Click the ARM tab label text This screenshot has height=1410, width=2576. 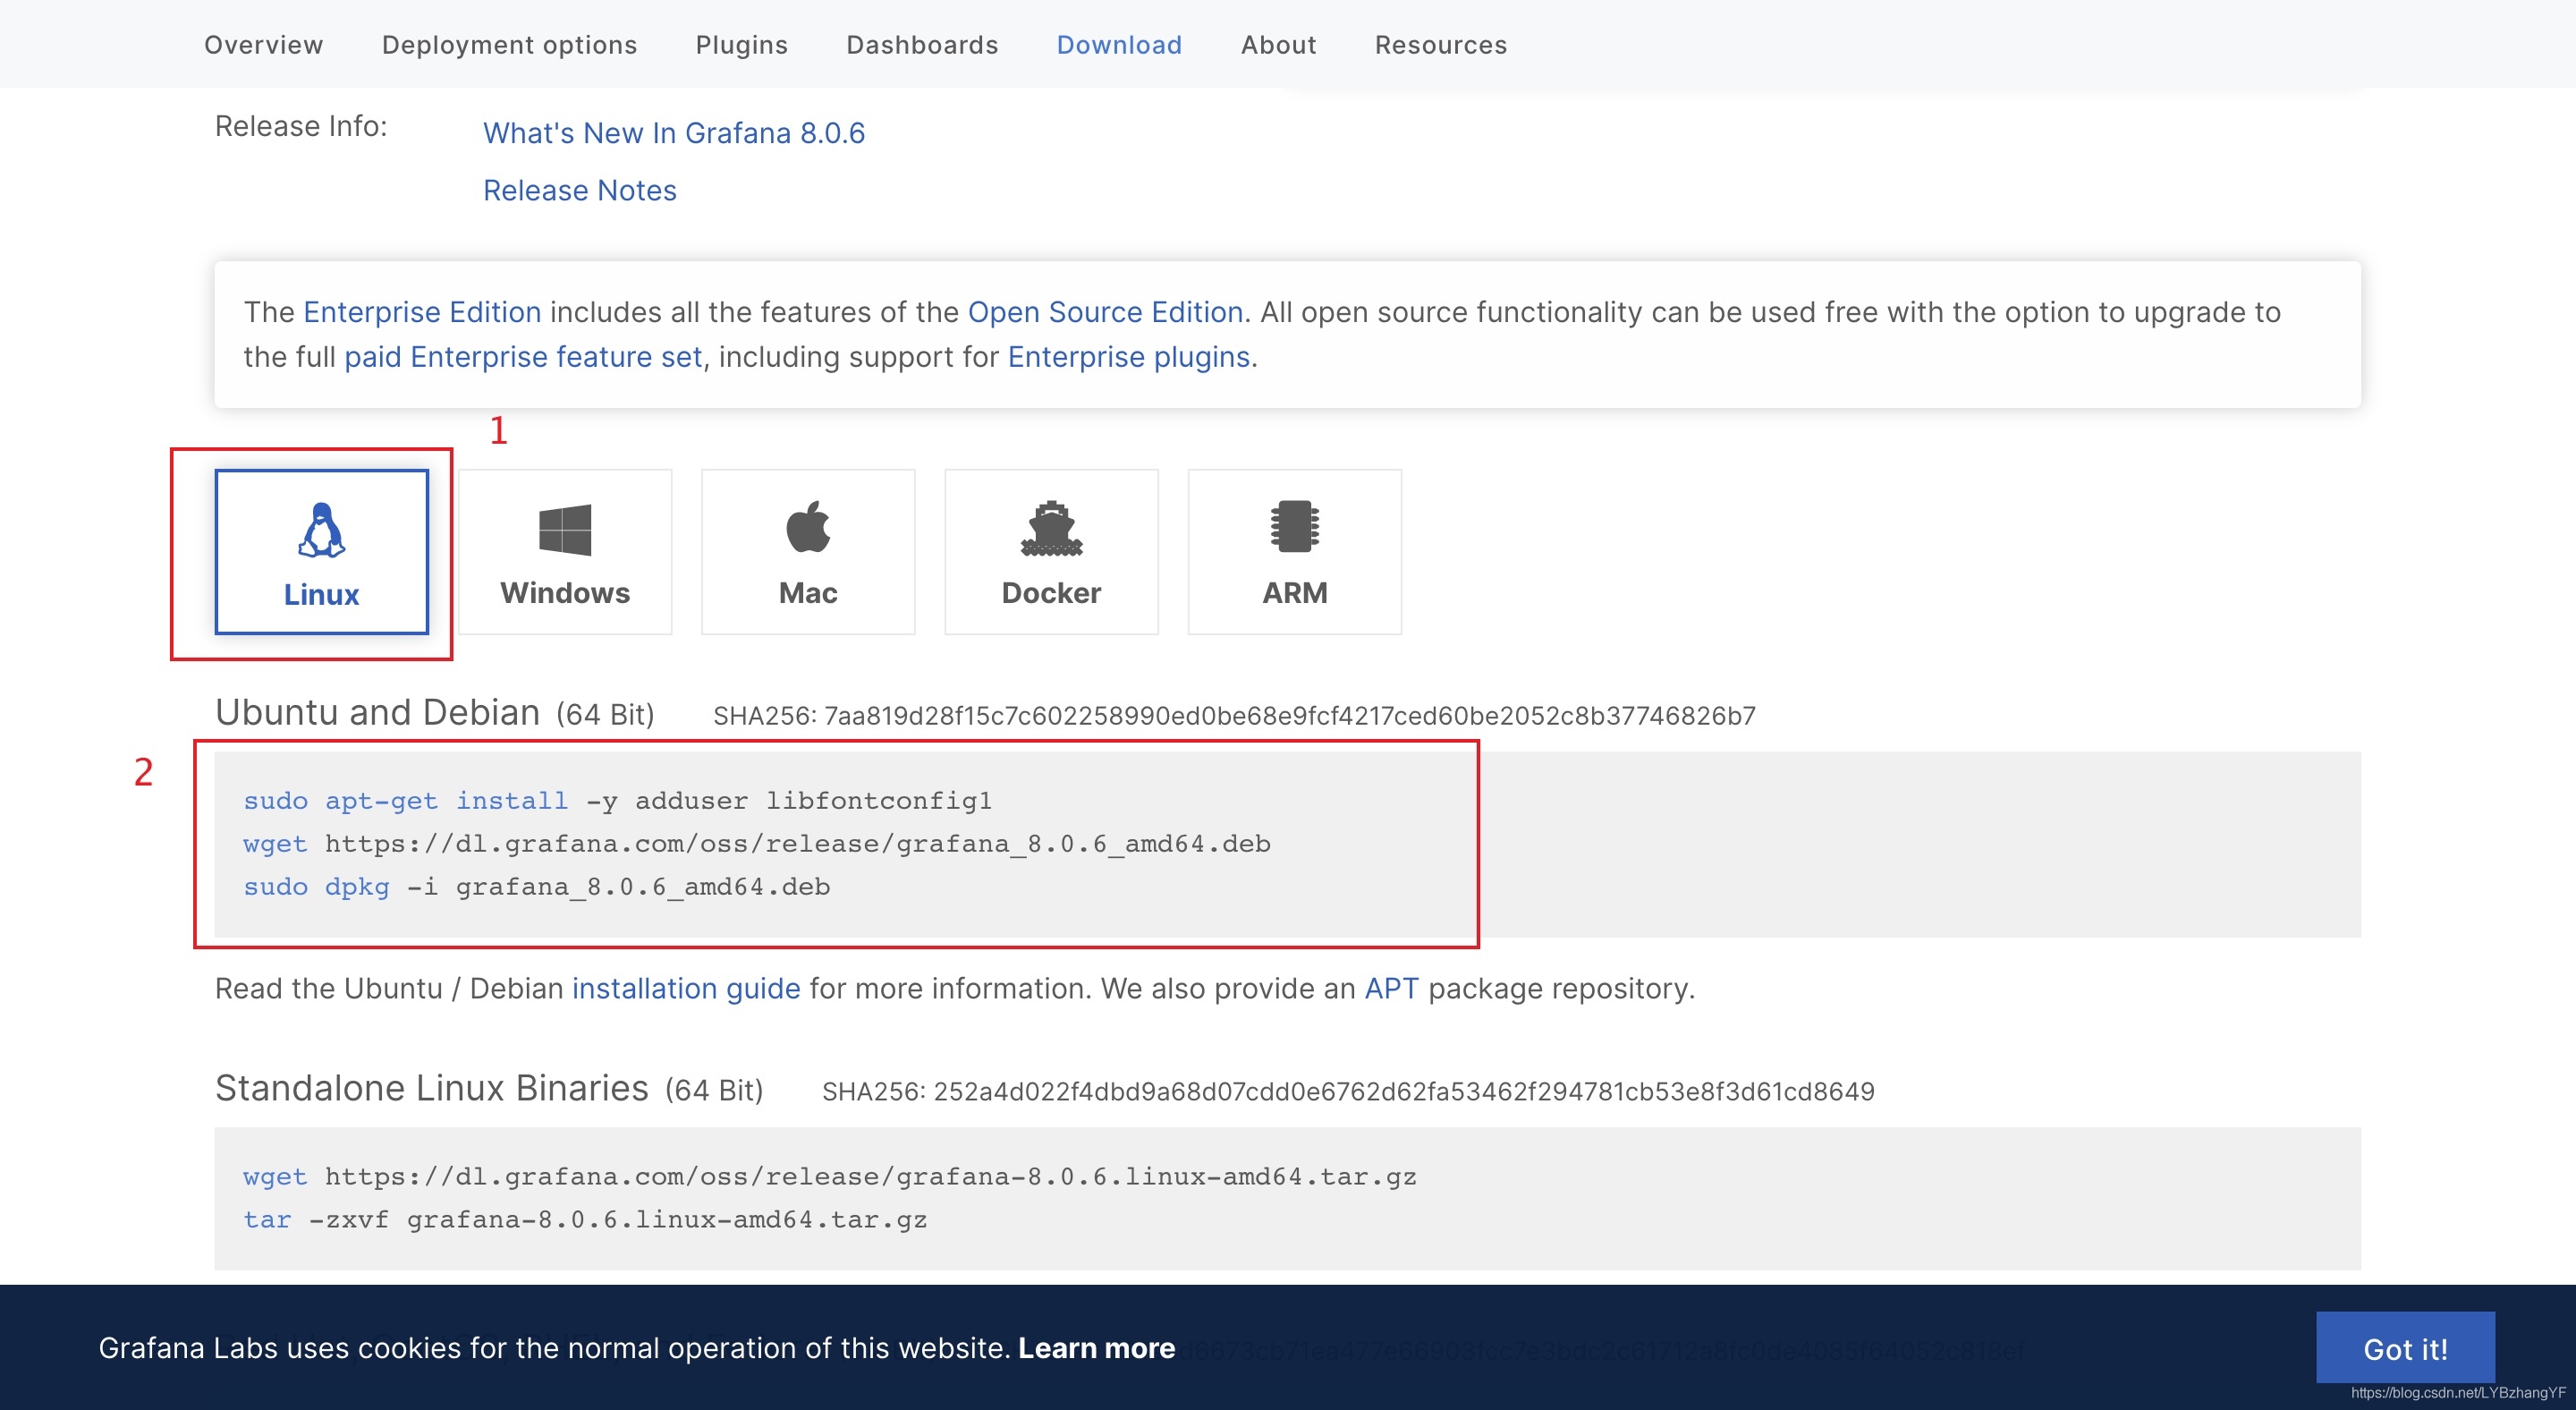pyautogui.click(x=1295, y=593)
